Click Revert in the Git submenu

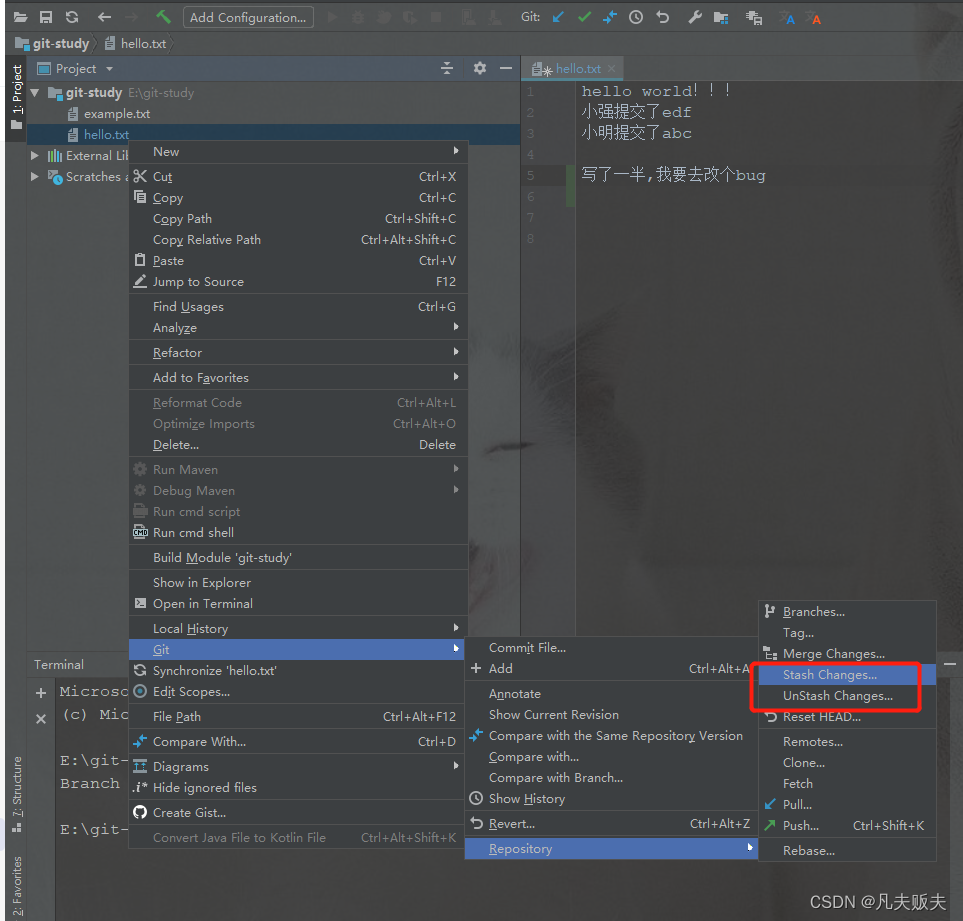pos(611,823)
